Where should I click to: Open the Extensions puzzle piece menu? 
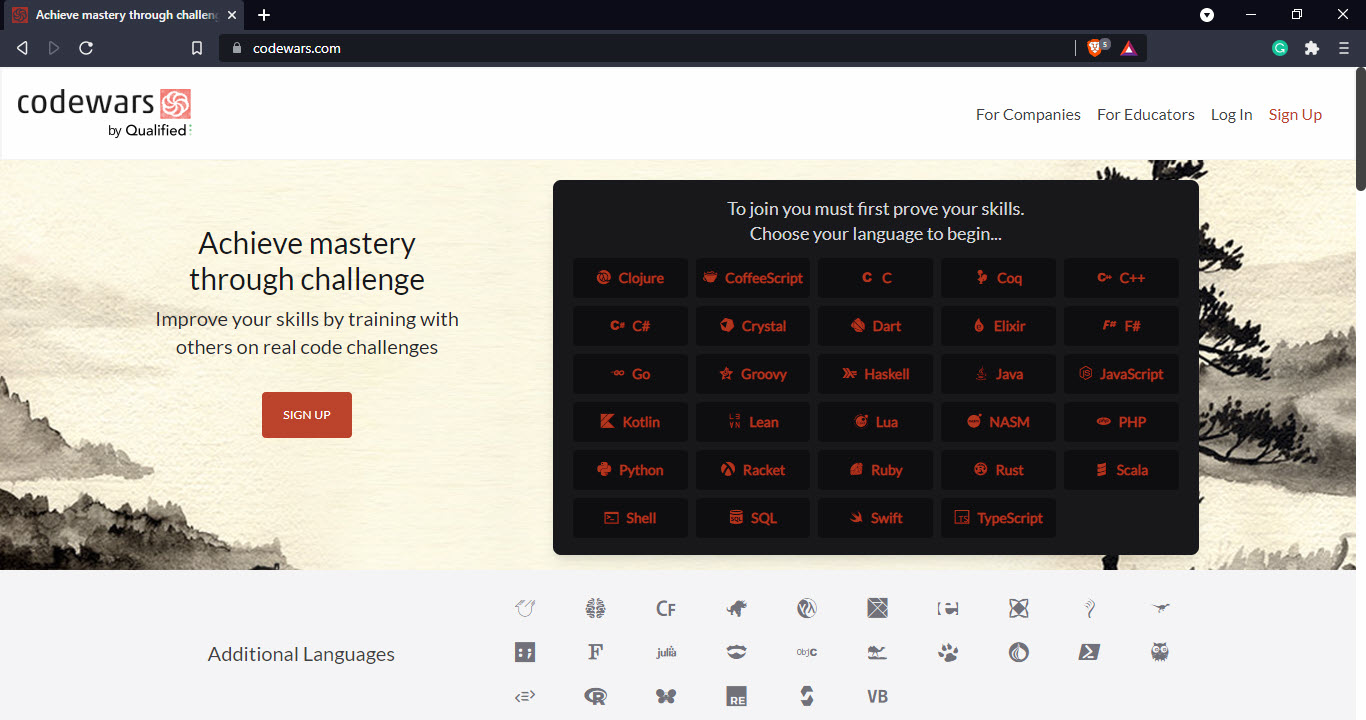(1312, 48)
